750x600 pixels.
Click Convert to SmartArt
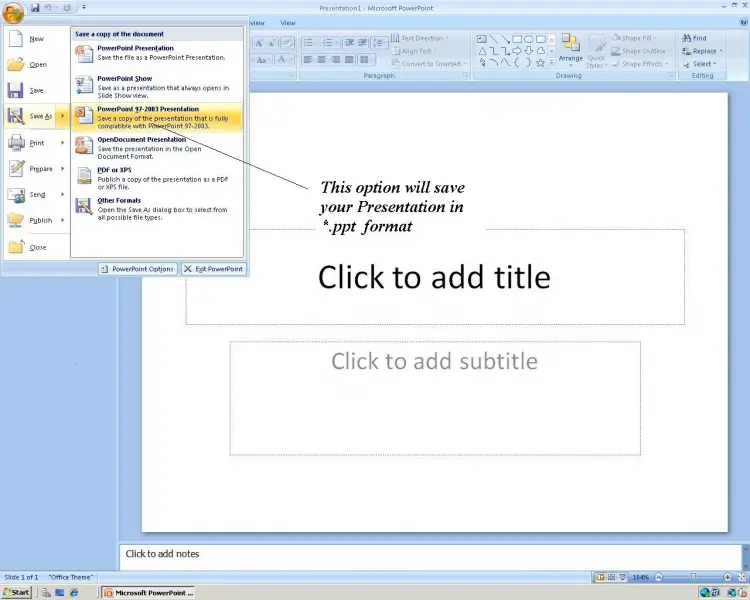[429, 64]
